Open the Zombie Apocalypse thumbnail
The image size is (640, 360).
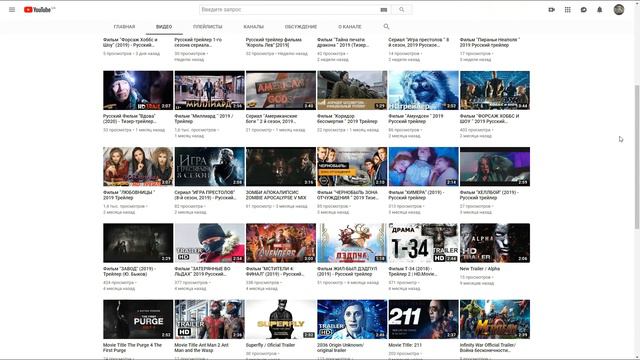pyautogui.click(x=281, y=167)
